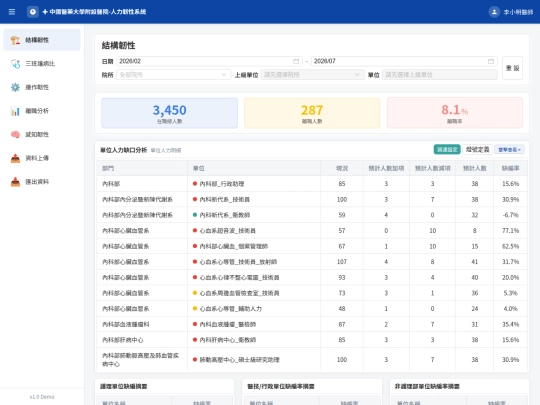540x405 pixels.
Task: Click the 結構韌性 page heading
Action: [118, 45]
